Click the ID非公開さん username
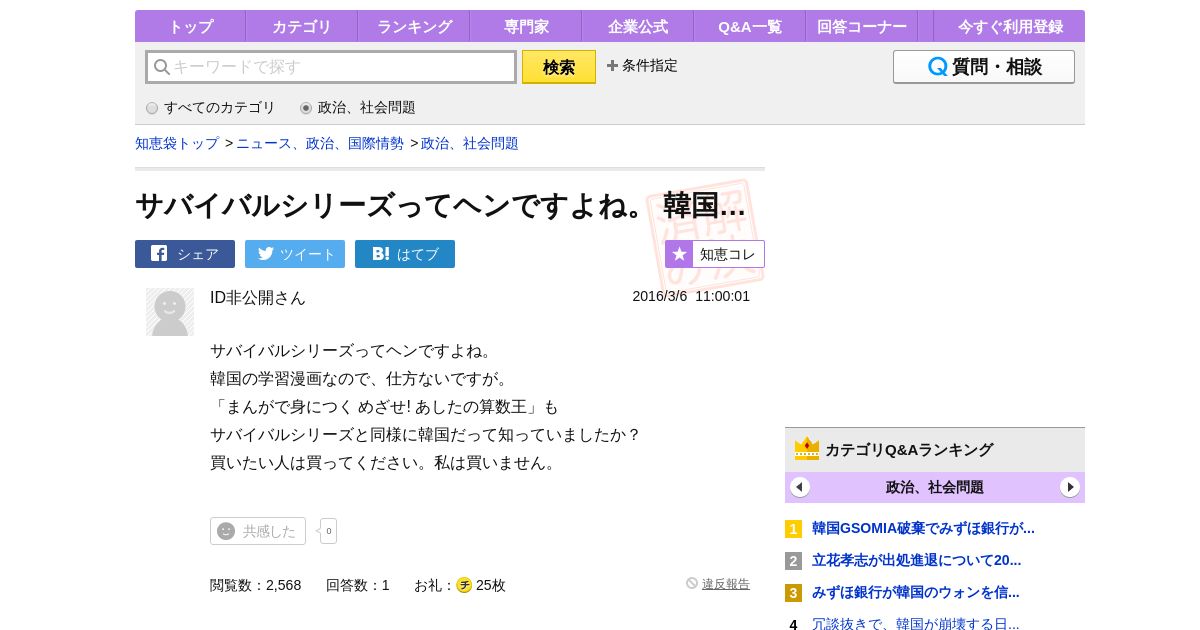This screenshot has height=630, width=1200. [x=258, y=298]
